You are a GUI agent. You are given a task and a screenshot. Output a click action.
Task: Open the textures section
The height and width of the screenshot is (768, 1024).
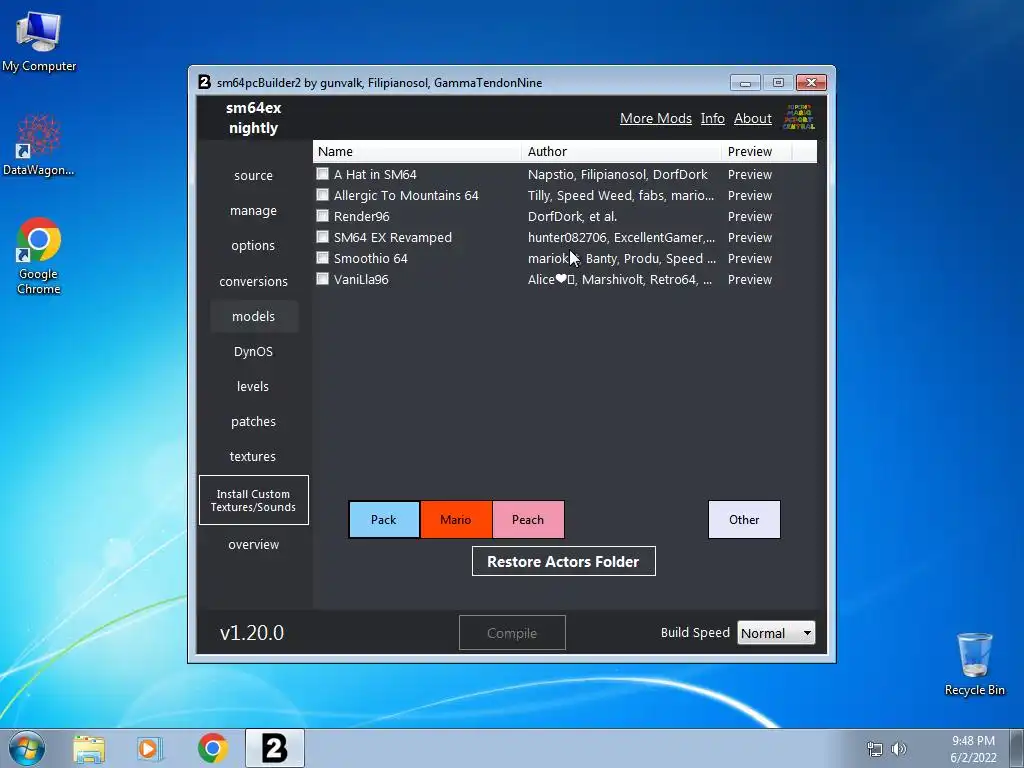pos(253,456)
